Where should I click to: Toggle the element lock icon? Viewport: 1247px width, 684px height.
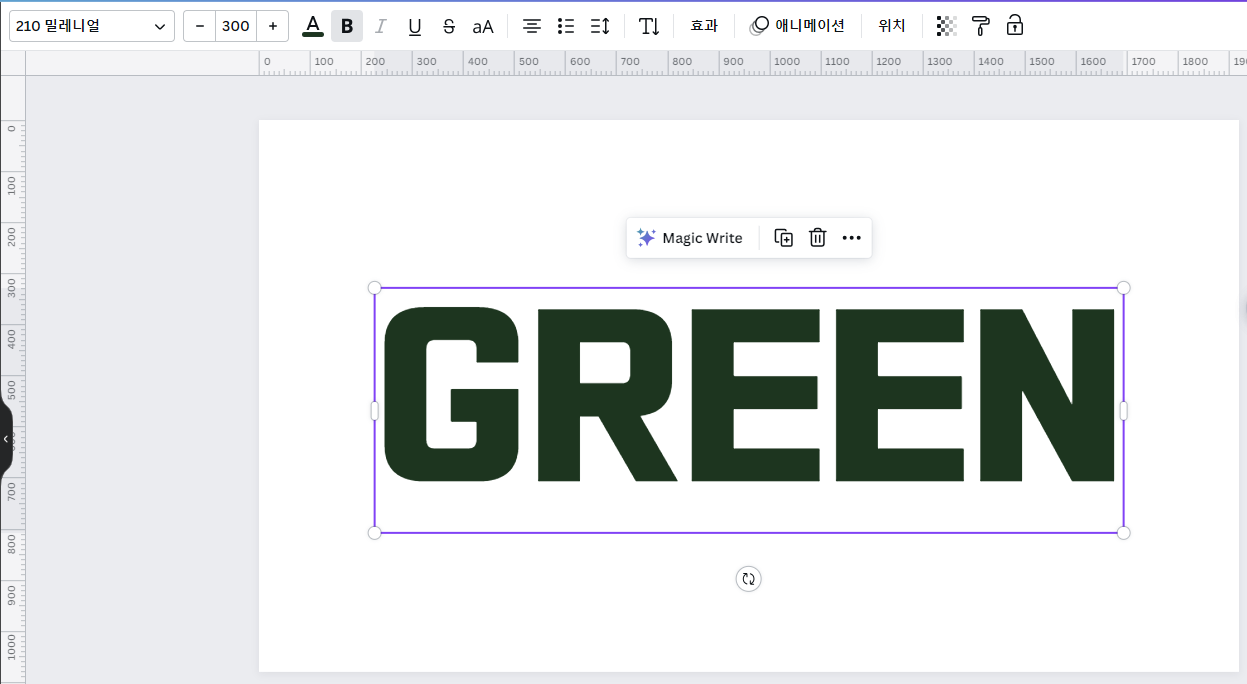1014,26
